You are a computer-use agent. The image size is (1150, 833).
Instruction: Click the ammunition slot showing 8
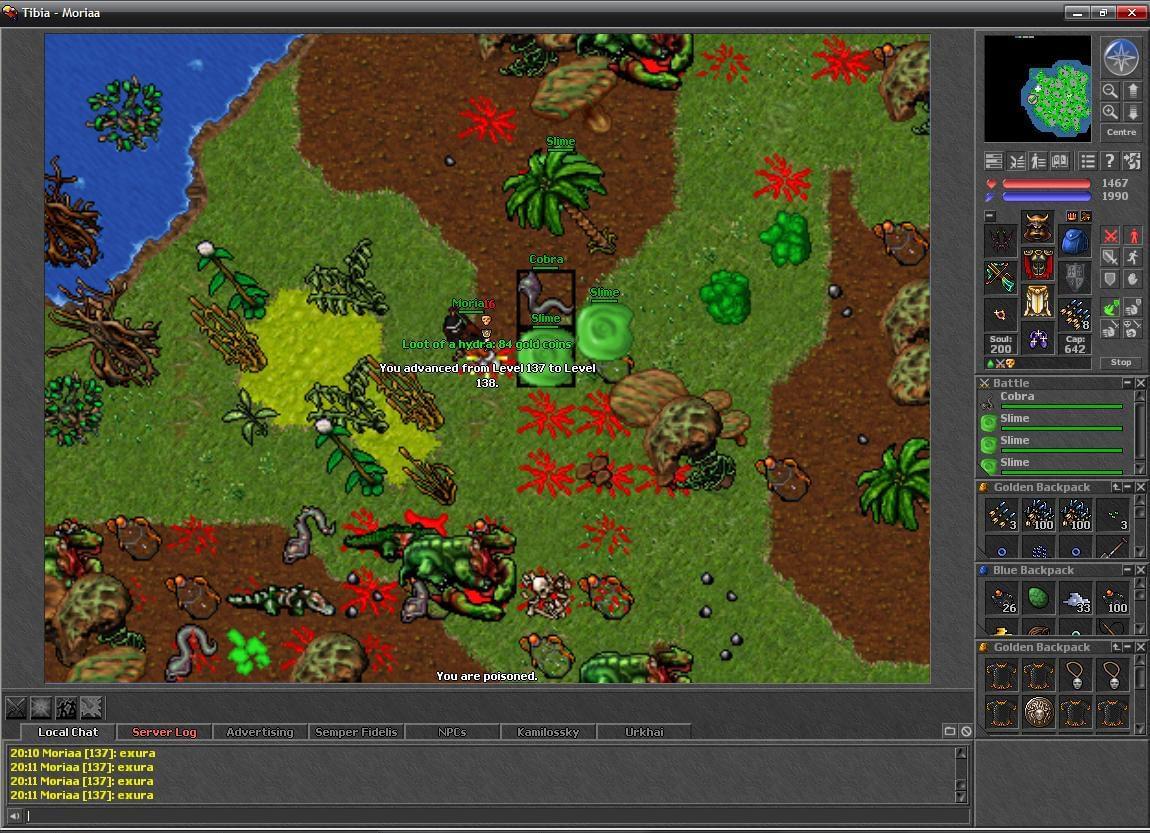tap(1074, 315)
